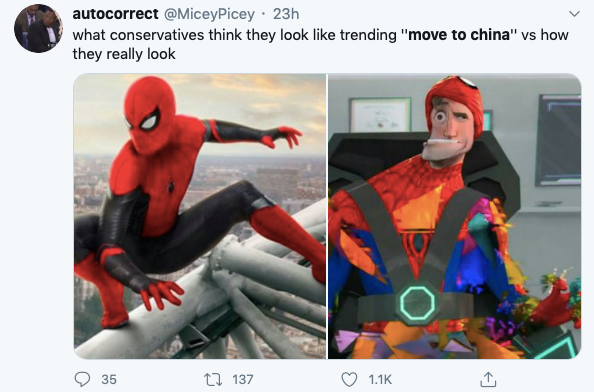594x392 pixels.
Task: Click "vs how" at the first line's end
Action: coord(545,35)
